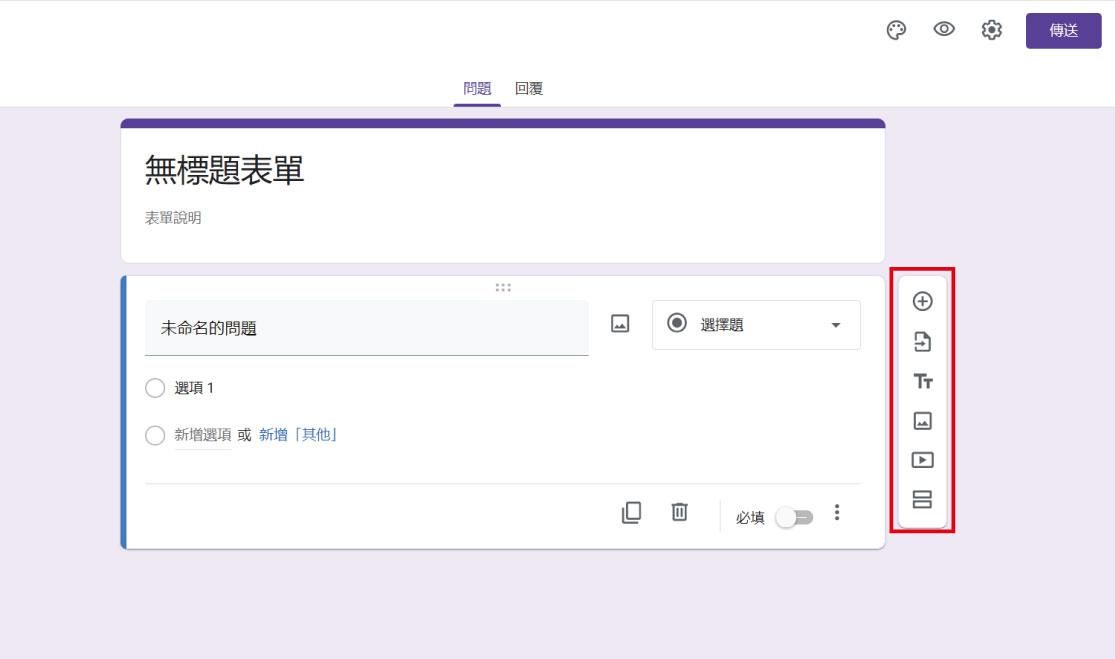
Task: Delete the question using the trash icon
Action: pos(679,512)
